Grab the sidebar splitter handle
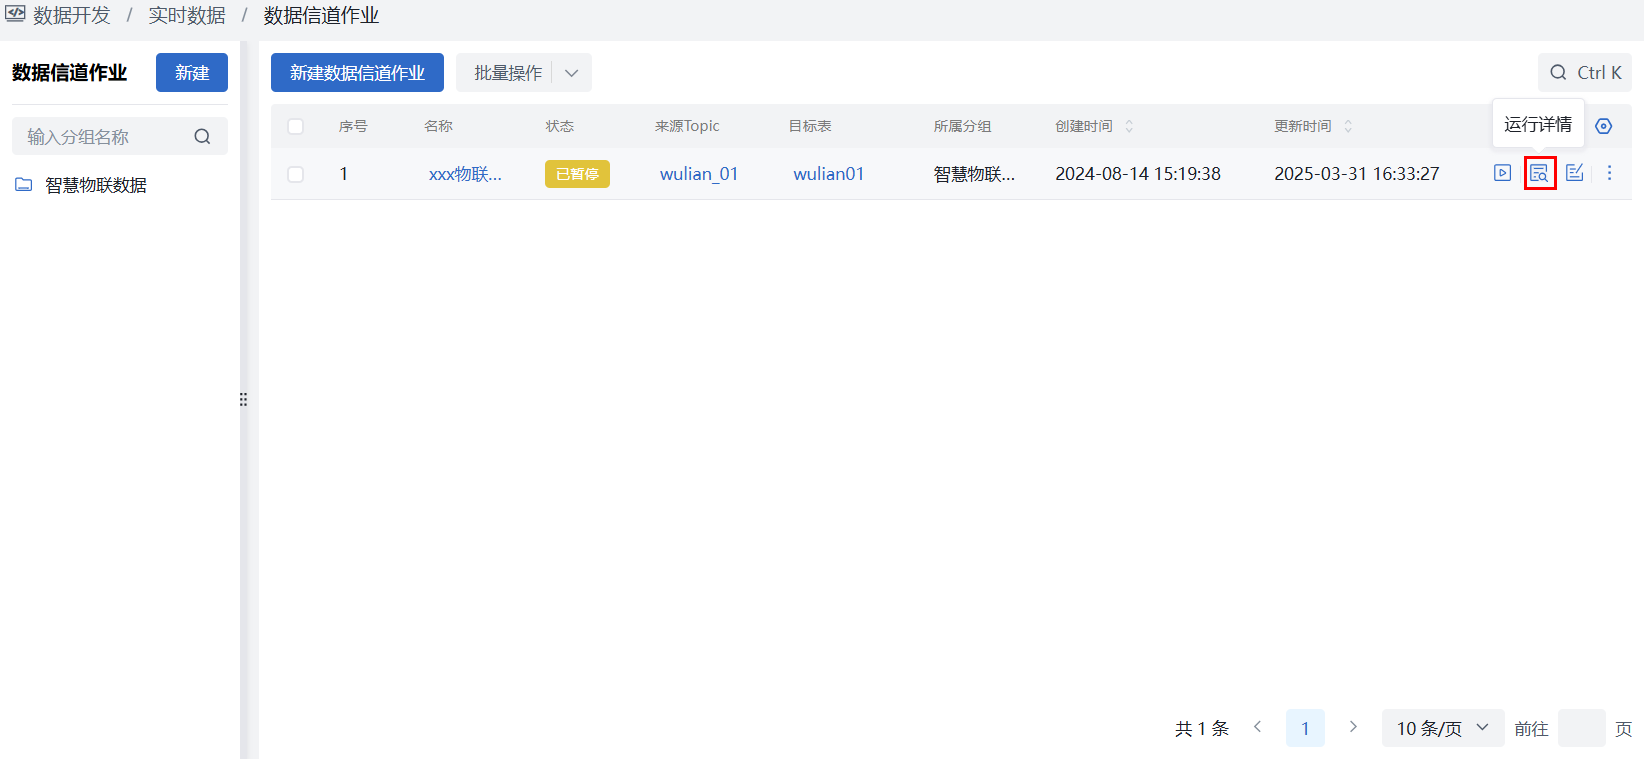The width and height of the screenshot is (1644, 759). 243,399
